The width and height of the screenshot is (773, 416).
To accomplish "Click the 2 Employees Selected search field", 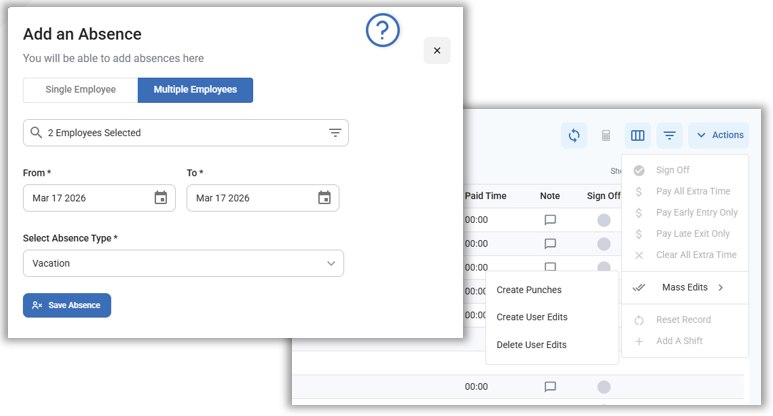I will [175, 133].
